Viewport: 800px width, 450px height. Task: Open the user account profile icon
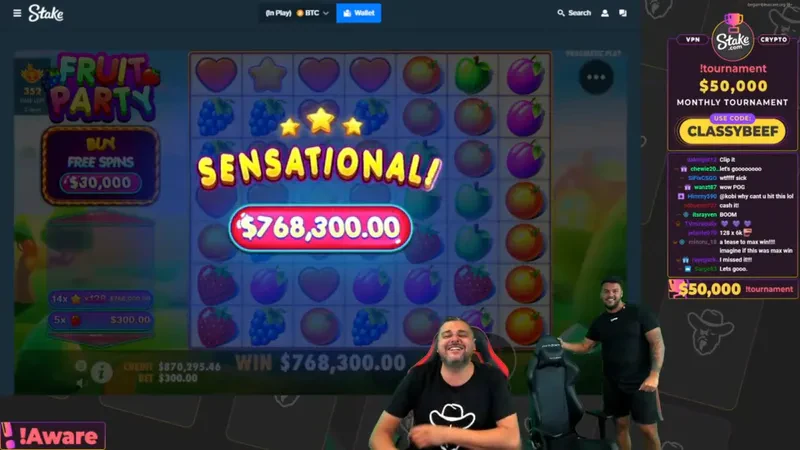tap(605, 13)
